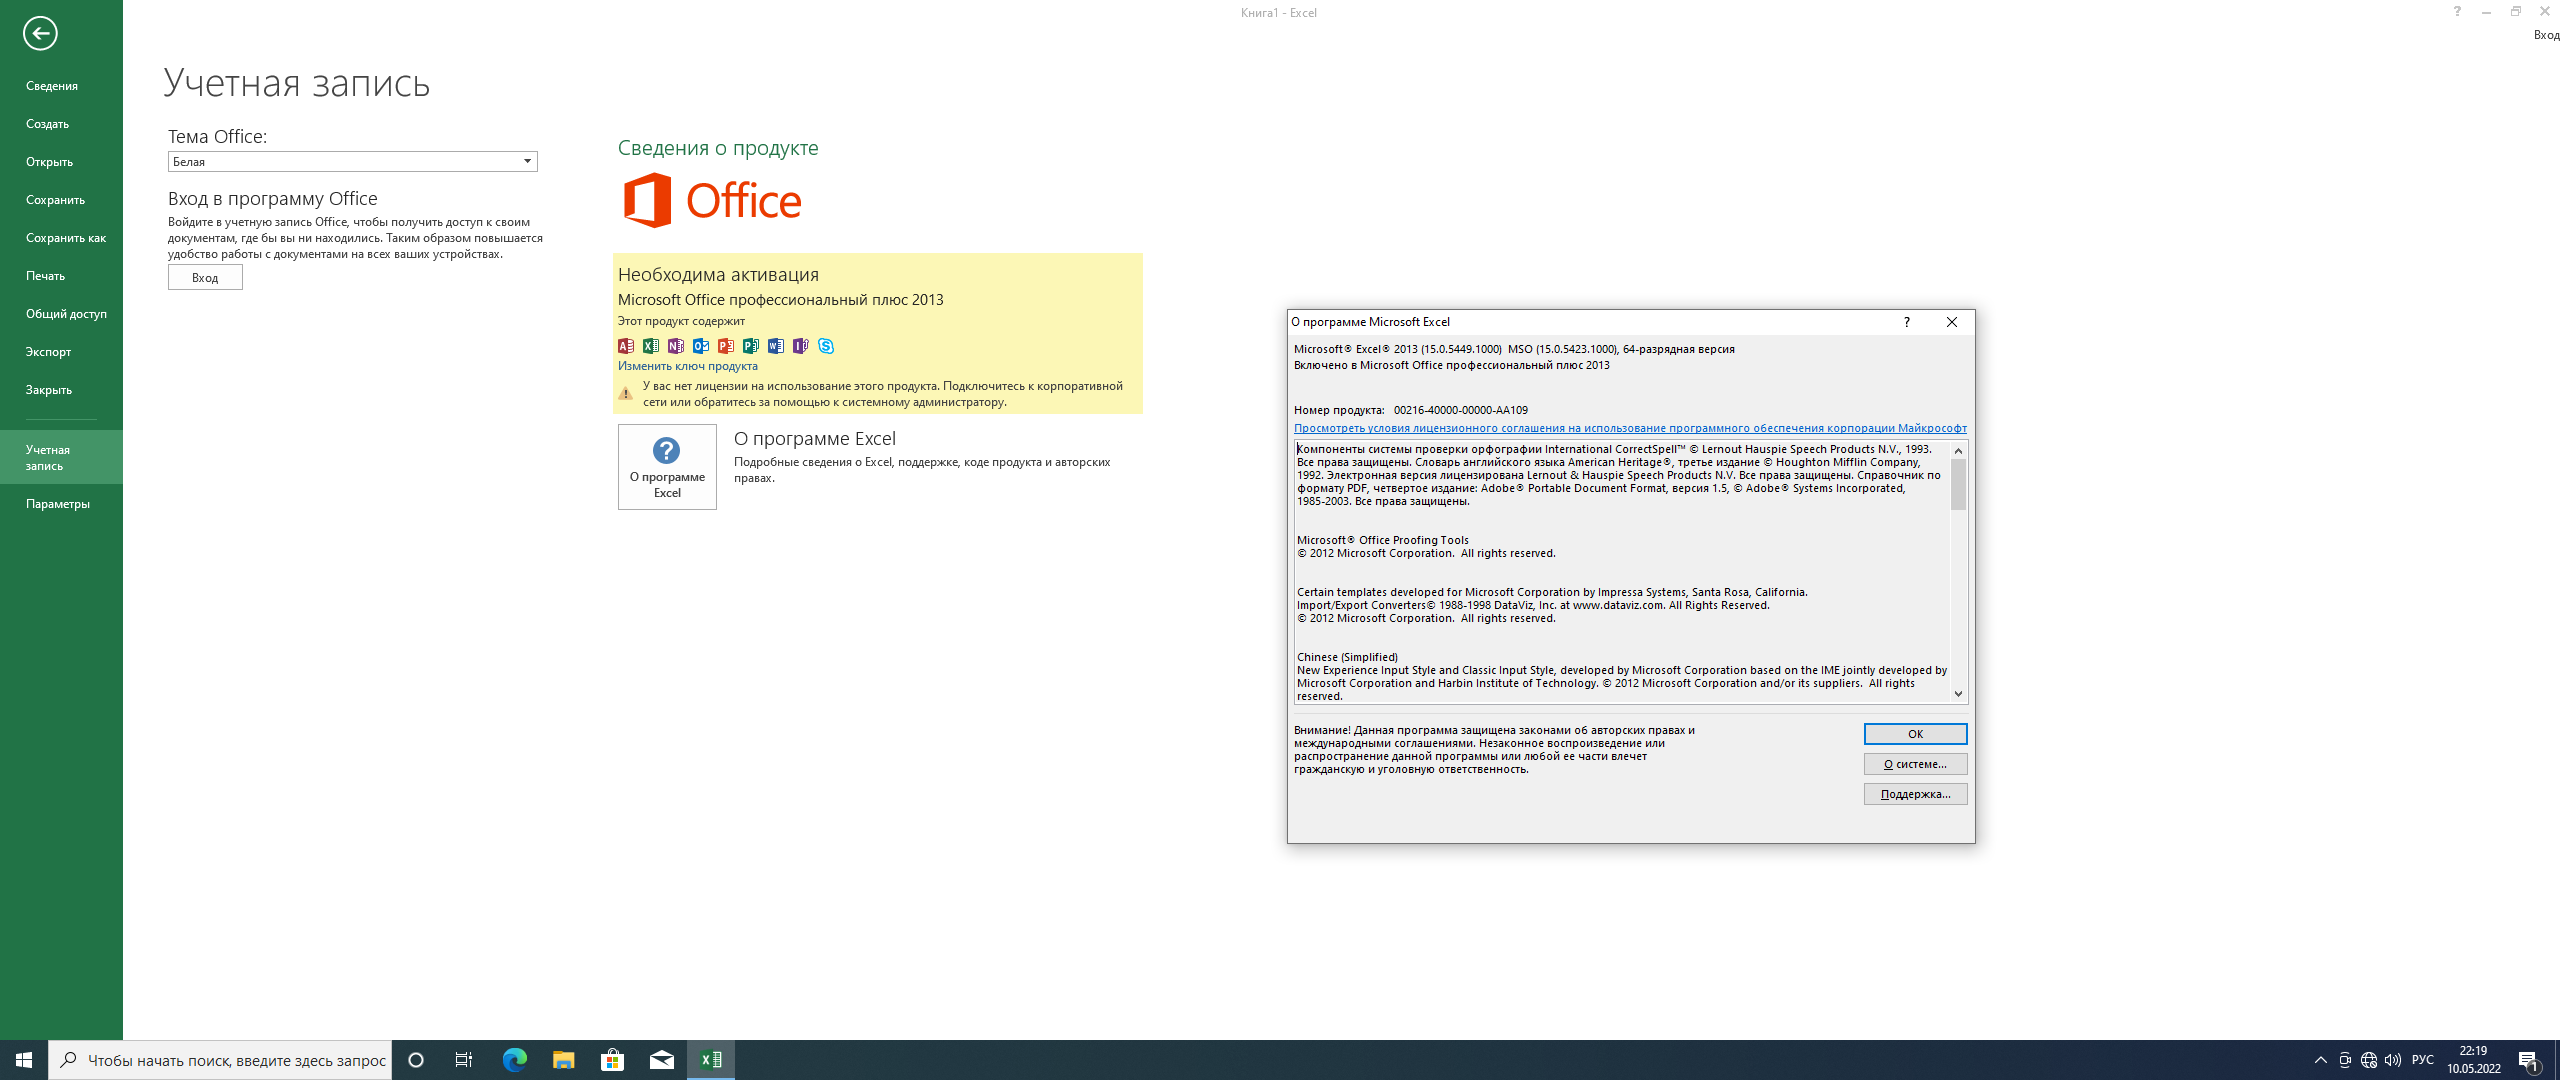Click the О системе button
The height and width of the screenshot is (1080, 2560).
(1915, 764)
